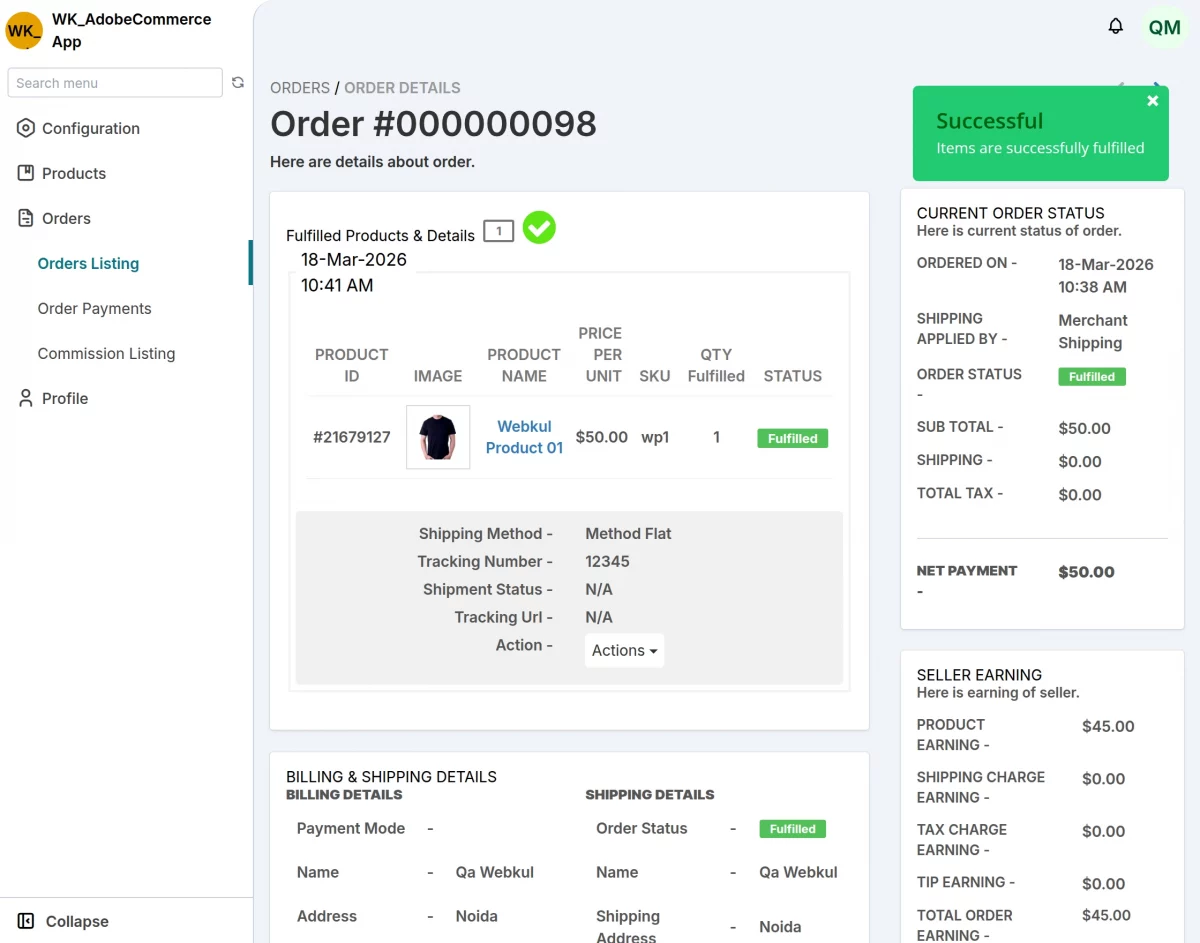Click the black t-shirt product thumbnail
Image resolution: width=1200 pixels, height=943 pixels.
click(x=437, y=437)
